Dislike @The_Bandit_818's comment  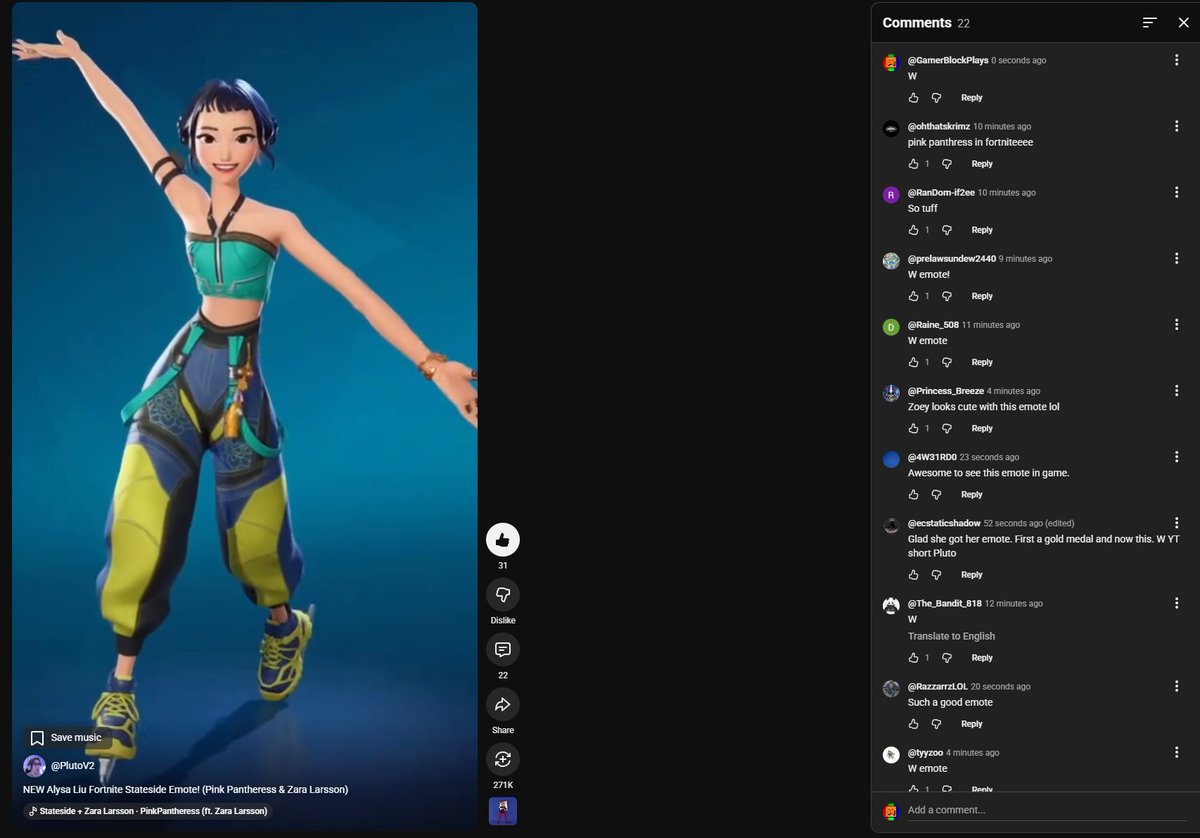pyautogui.click(x=947, y=658)
